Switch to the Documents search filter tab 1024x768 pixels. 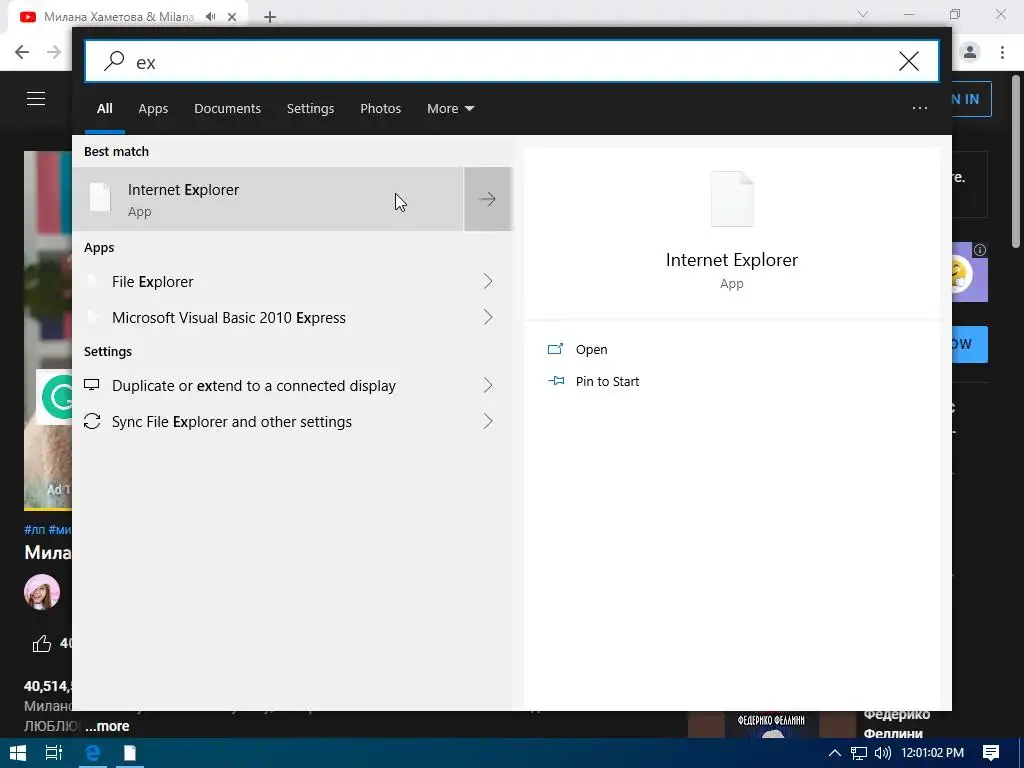coord(227,108)
